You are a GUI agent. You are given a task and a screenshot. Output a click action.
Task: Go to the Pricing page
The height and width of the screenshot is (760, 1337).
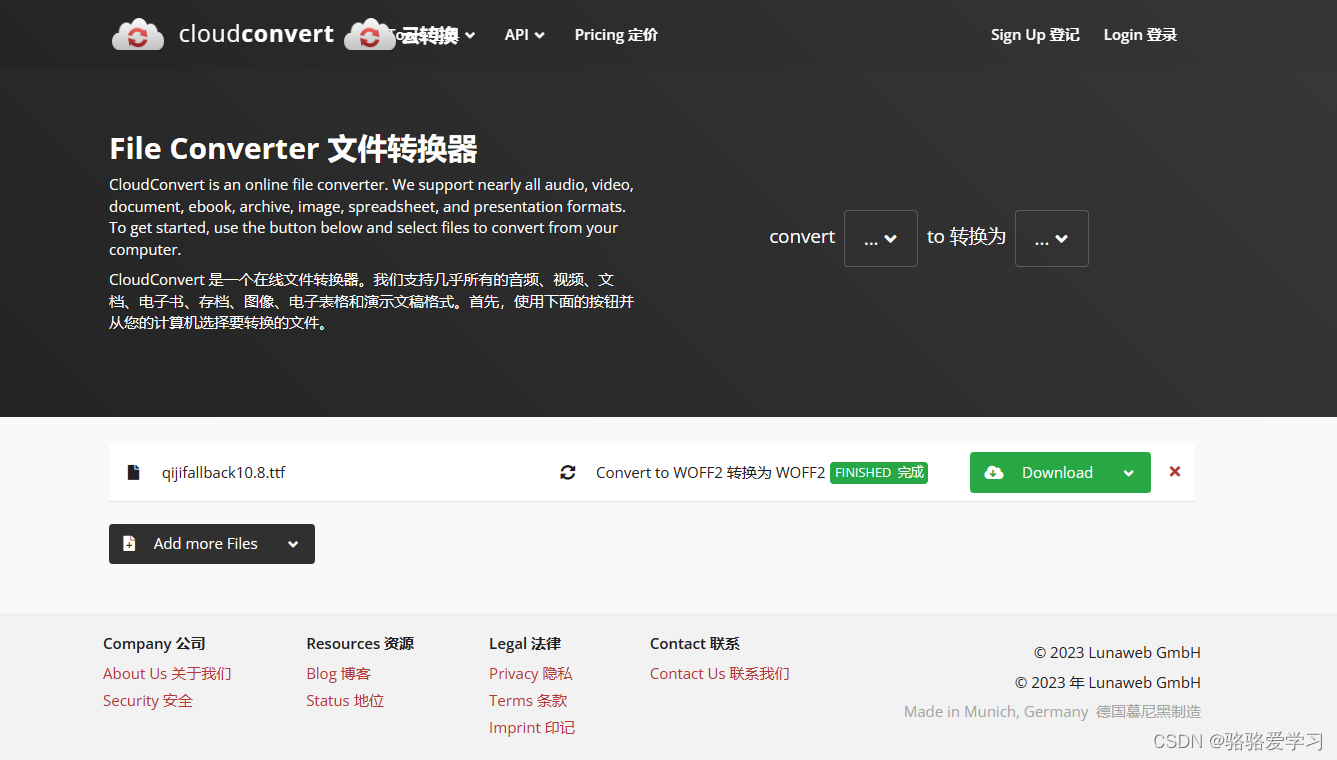(x=616, y=35)
